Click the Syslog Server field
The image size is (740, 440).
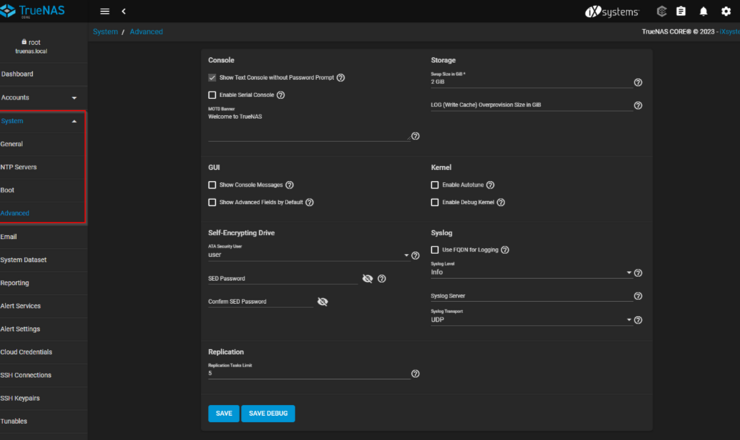point(531,296)
